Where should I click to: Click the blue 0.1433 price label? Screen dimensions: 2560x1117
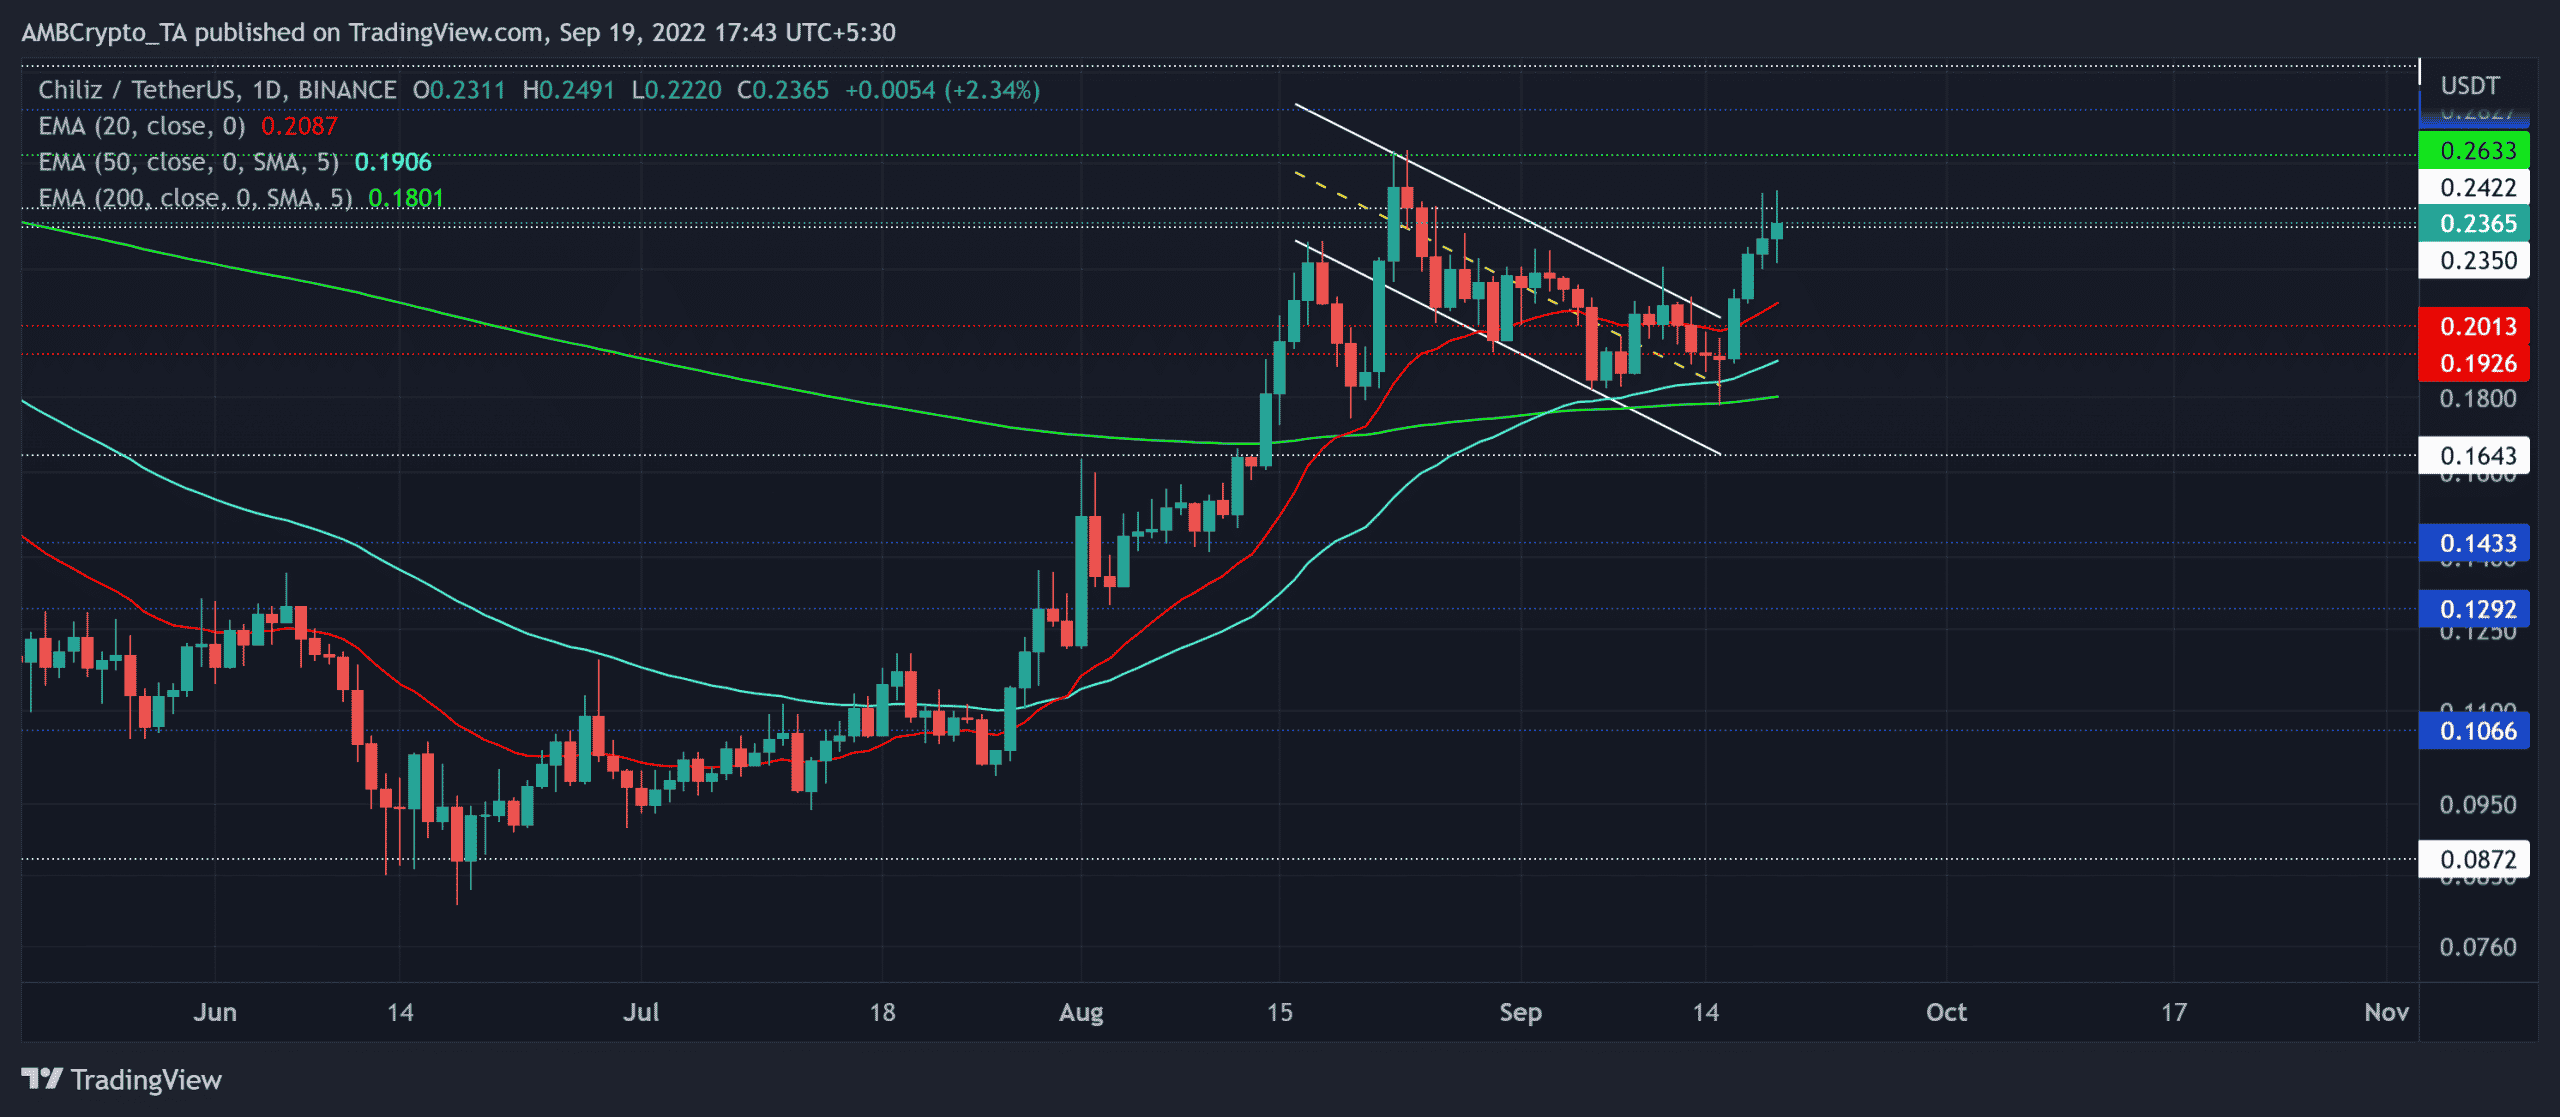click(x=2474, y=543)
